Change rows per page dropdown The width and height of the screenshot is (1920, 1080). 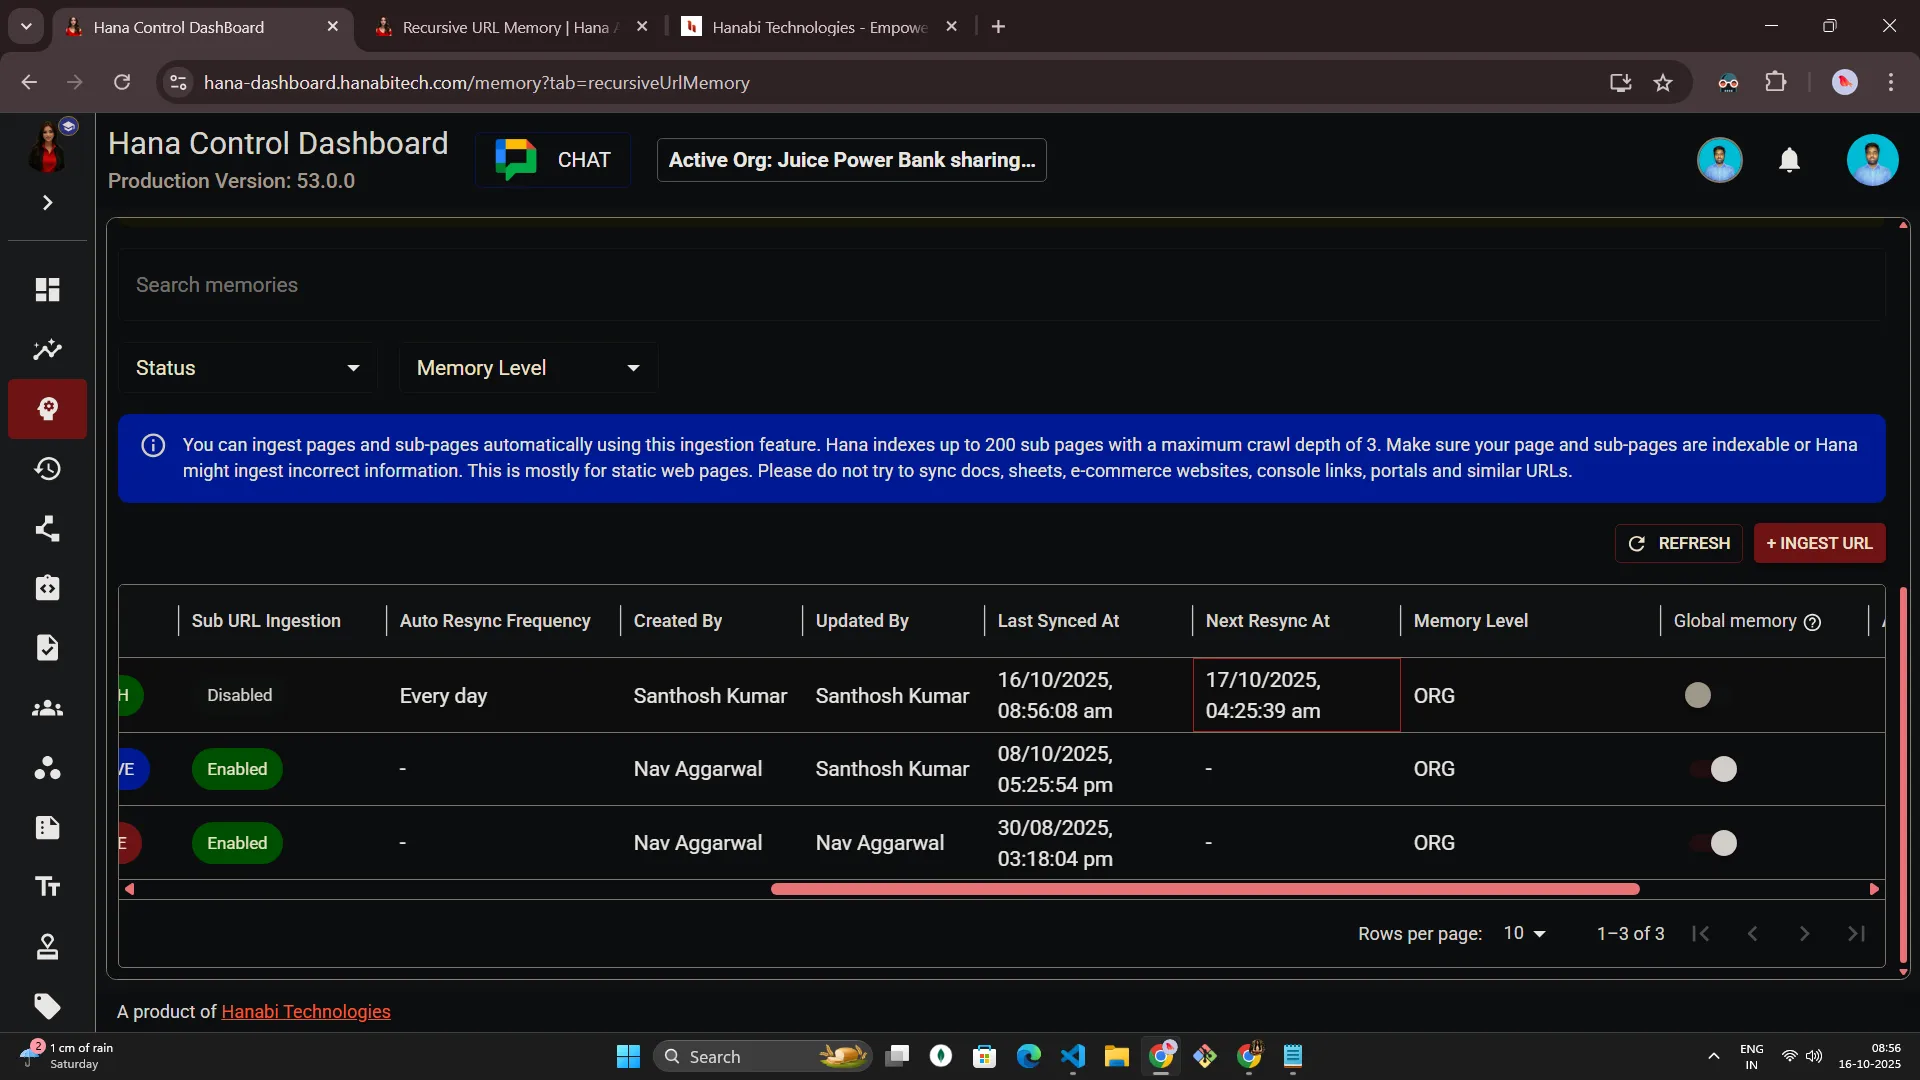pyautogui.click(x=1524, y=933)
